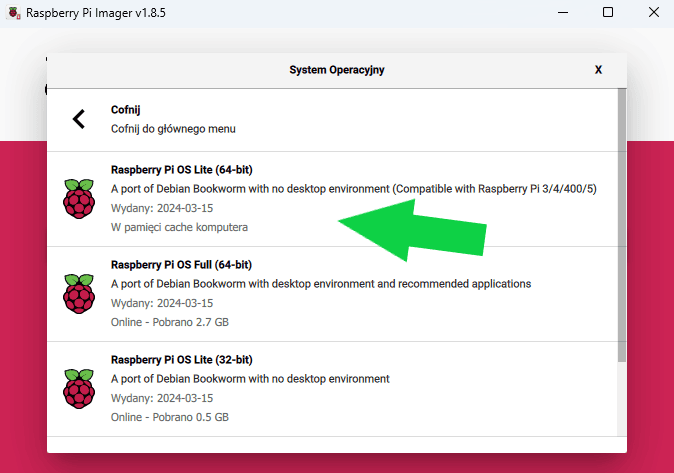Viewport: 674px width, 473px height.
Task: Click the Raspberry Pi Imager title bar icon
Action: coord(14,13)
